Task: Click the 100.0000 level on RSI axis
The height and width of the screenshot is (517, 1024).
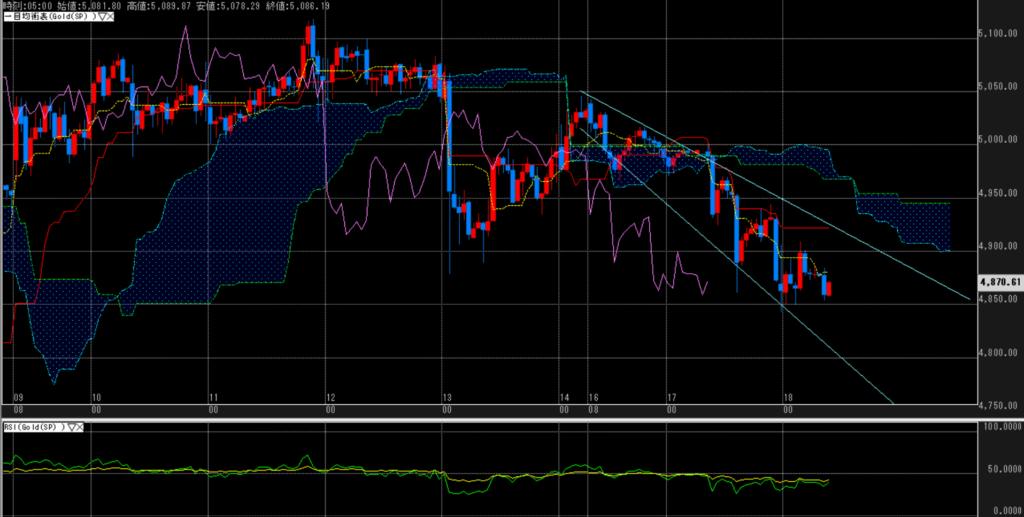Action: pyautogui.click(x=1001, y=427)
